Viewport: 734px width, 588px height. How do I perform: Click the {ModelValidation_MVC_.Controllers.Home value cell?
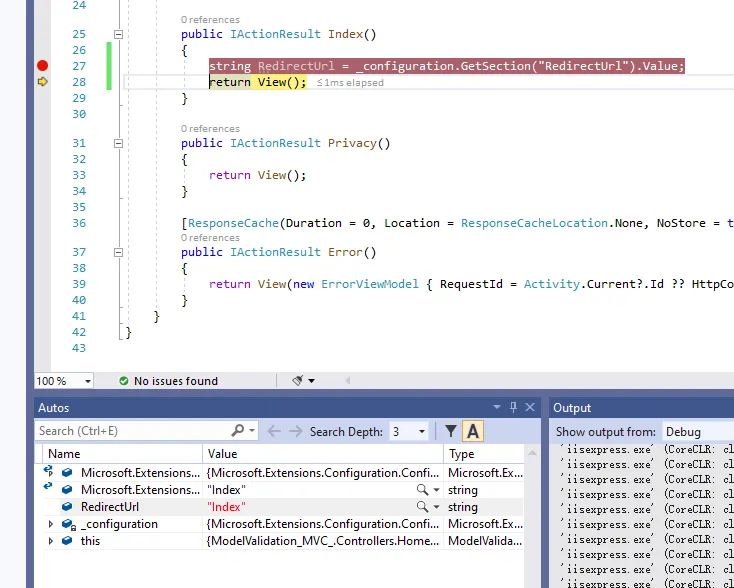[x=323, y=541]
